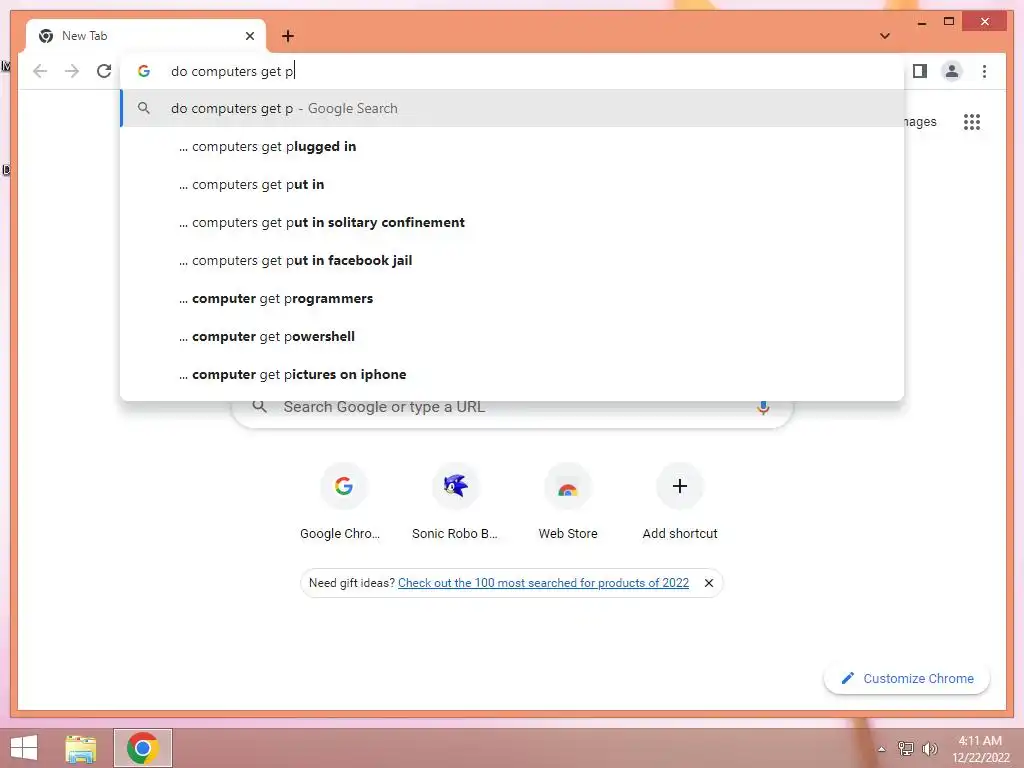
Task: Go back with the back arrow
Action: click(x=40, y=71)
